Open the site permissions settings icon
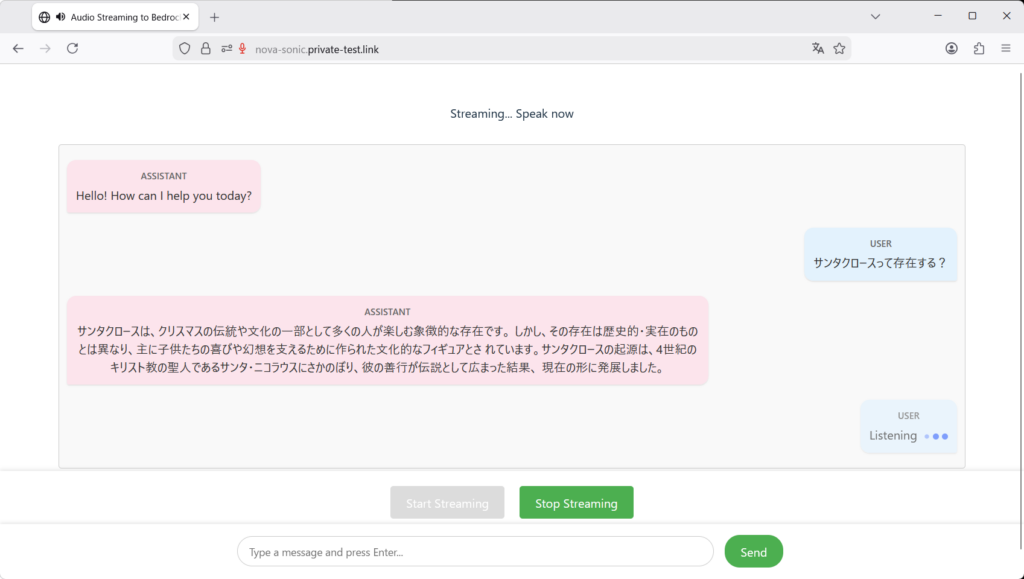Screen dimensions: 1024x579 pyautogui.click(x=226, y=48)
